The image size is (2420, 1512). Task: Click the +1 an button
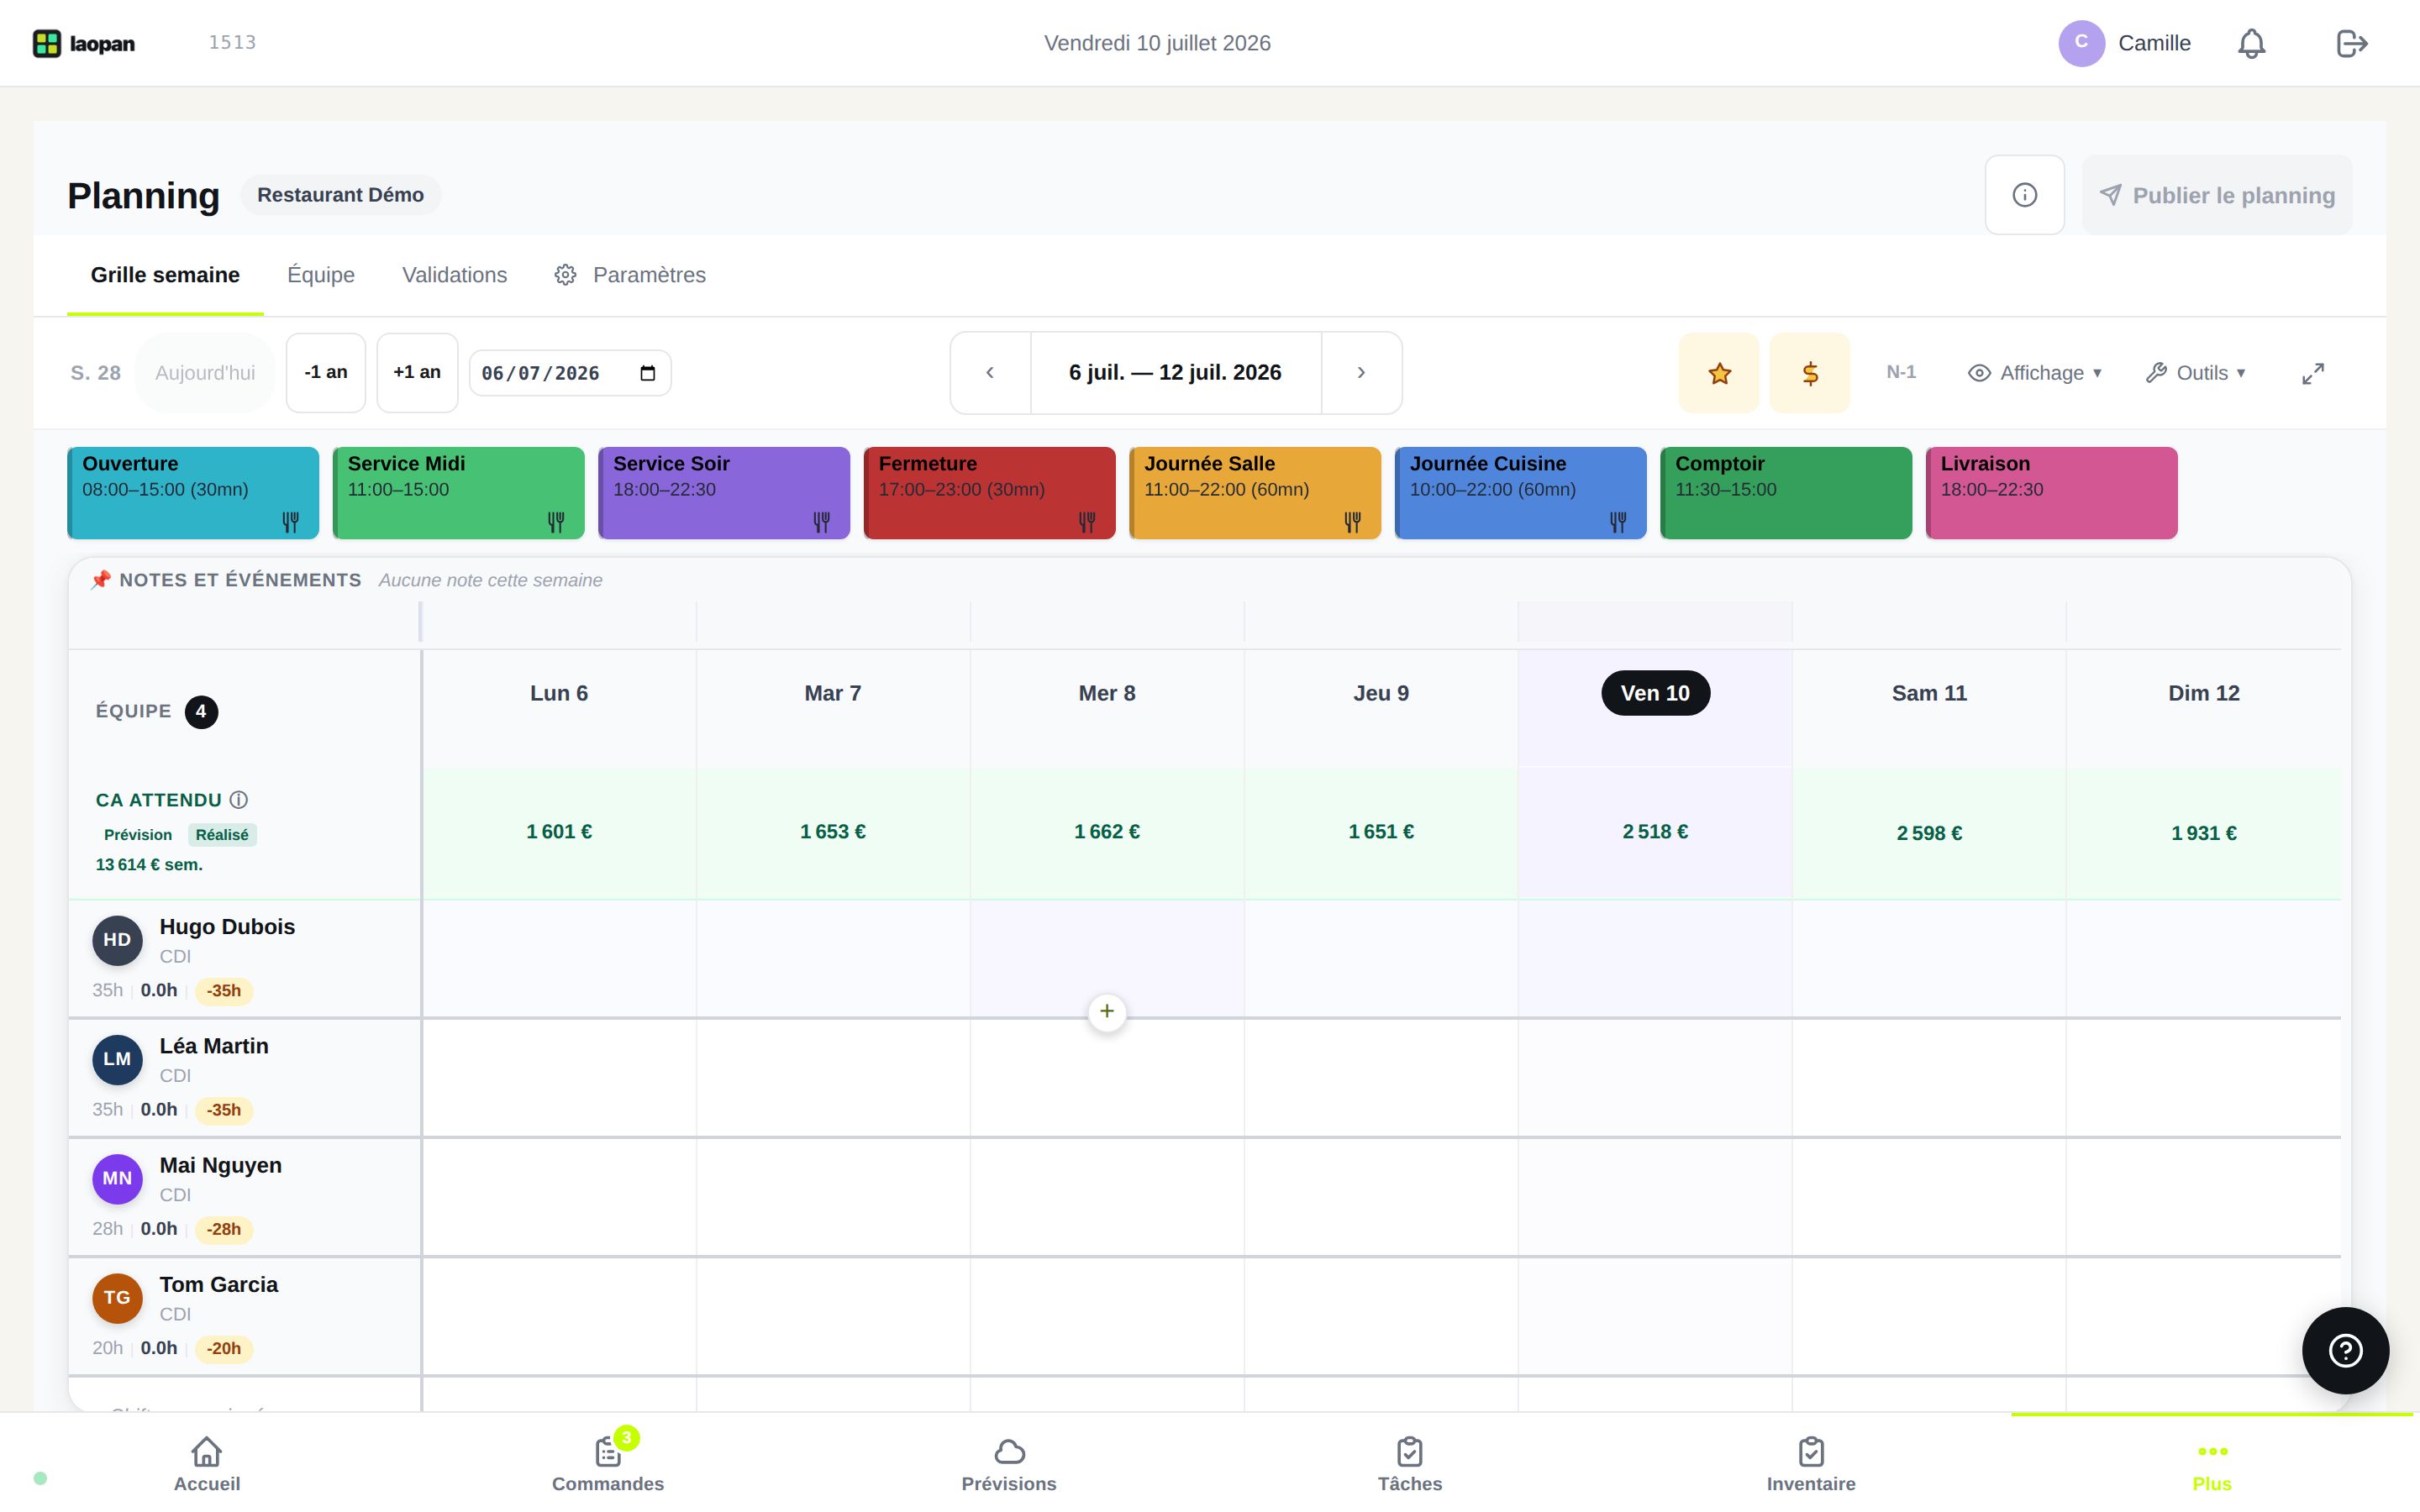tap(417, 373)
